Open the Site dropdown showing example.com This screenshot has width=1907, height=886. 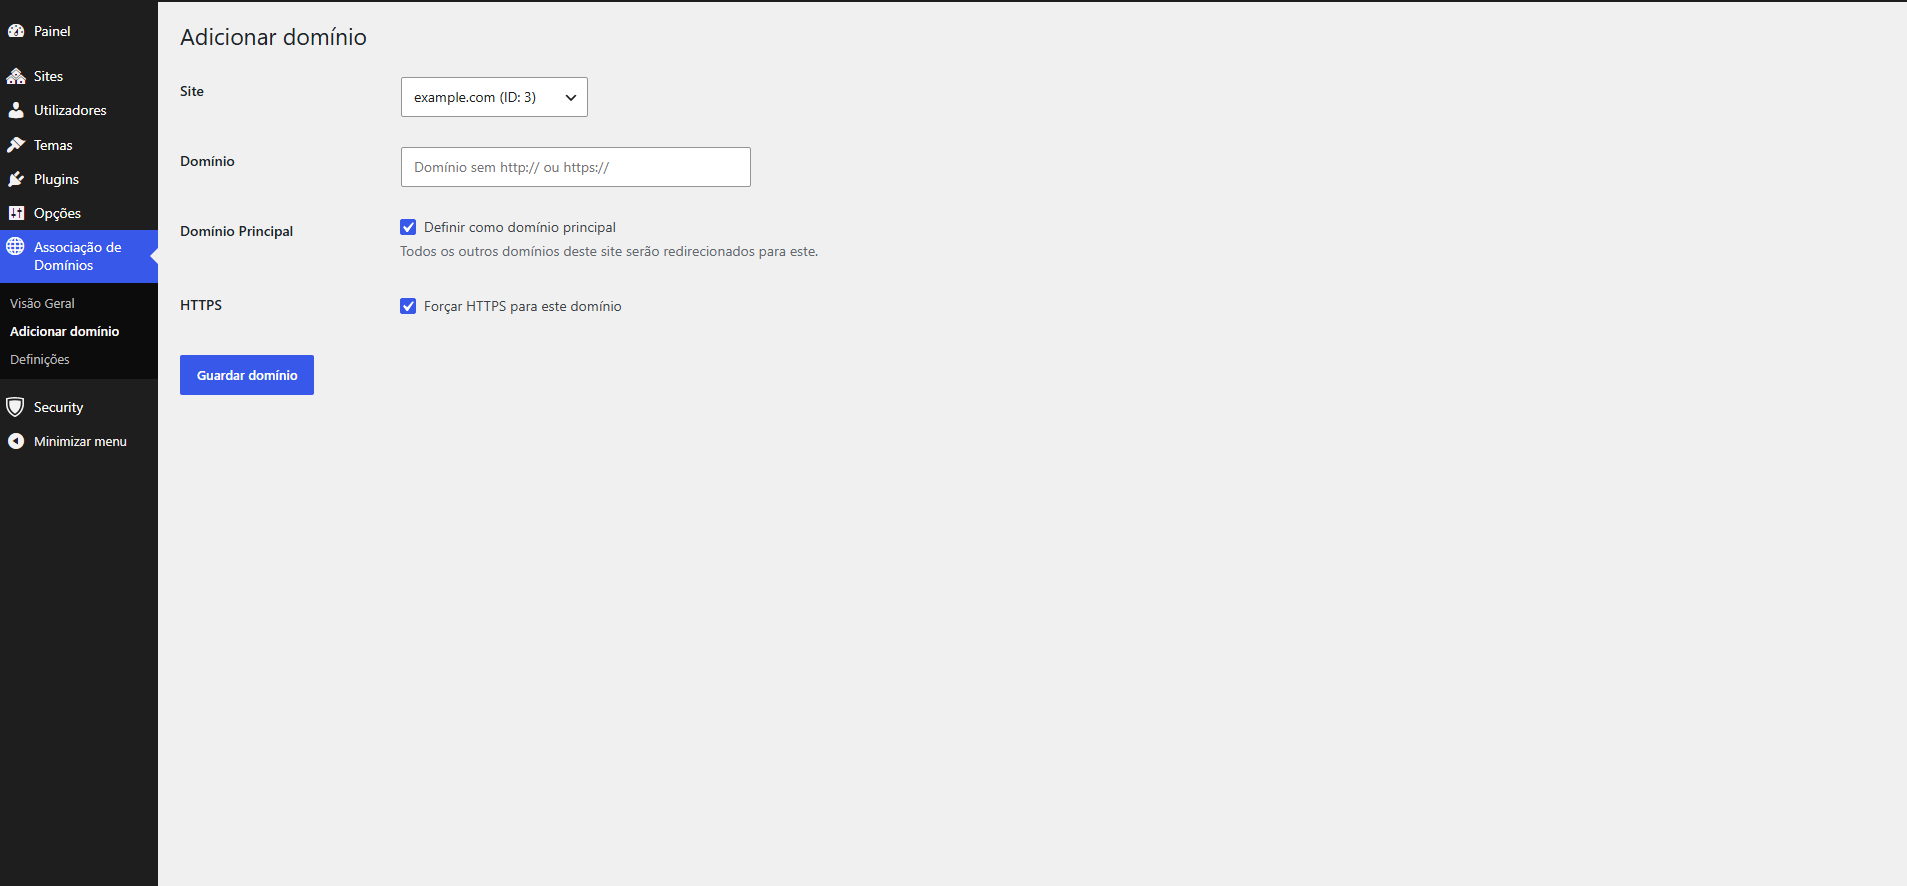point(494,97)
